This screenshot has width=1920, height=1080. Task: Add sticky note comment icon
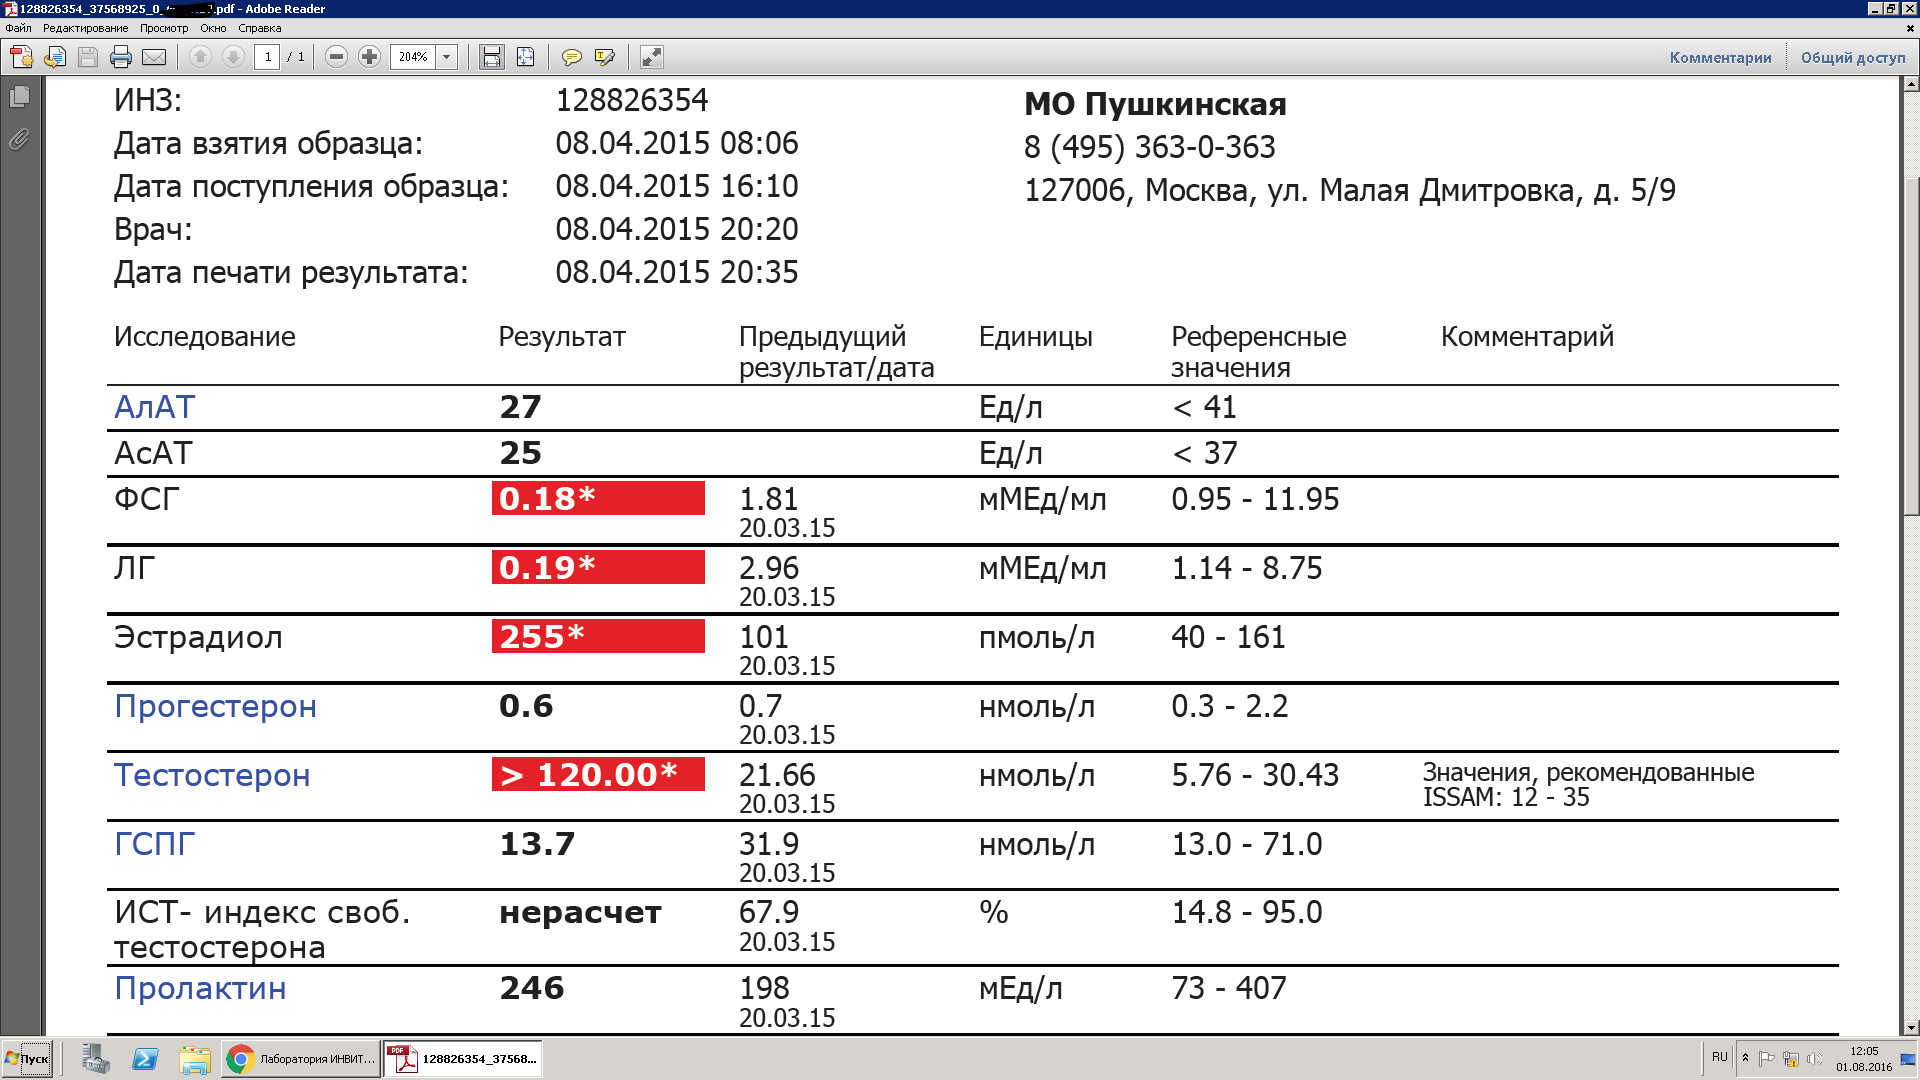tap(572, 57)
